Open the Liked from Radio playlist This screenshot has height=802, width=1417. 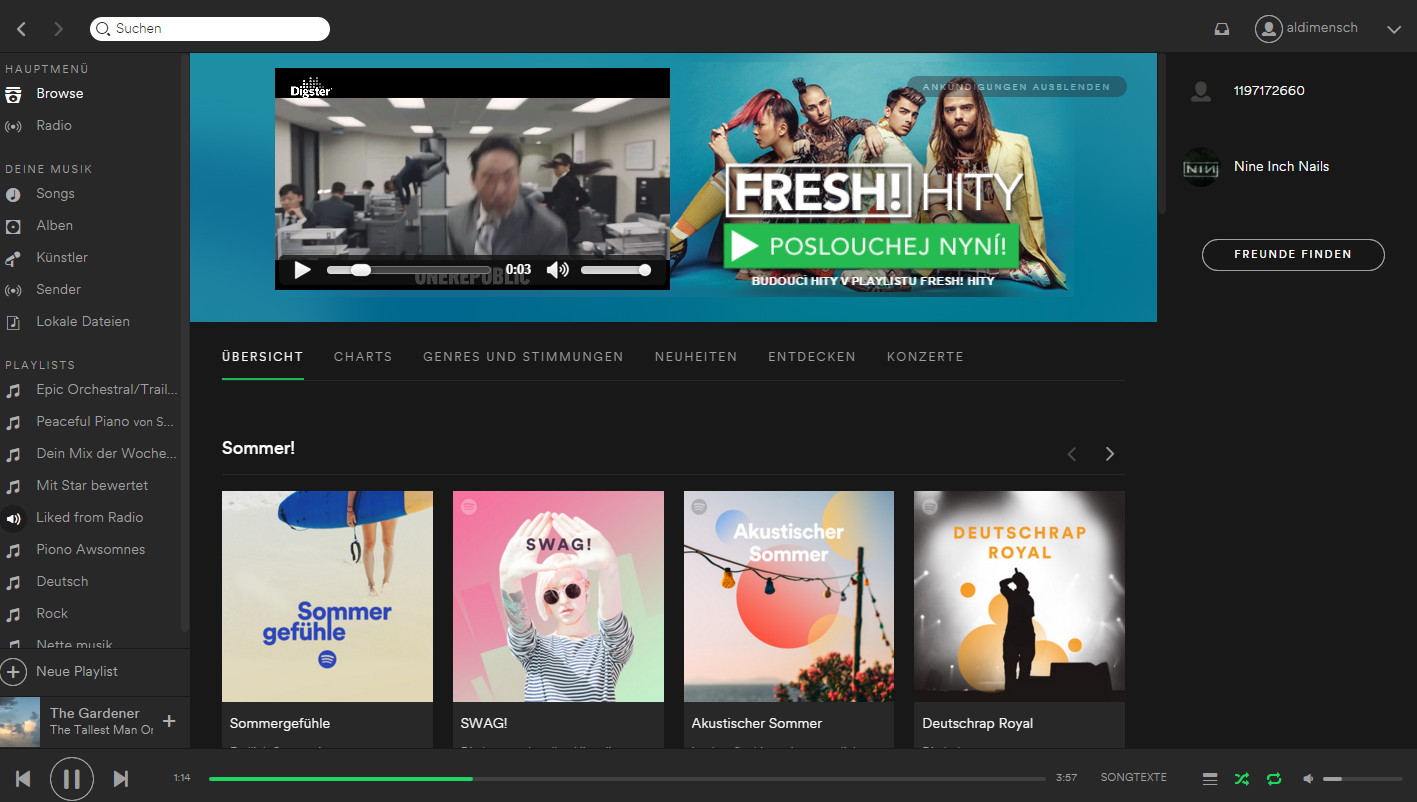90,518
